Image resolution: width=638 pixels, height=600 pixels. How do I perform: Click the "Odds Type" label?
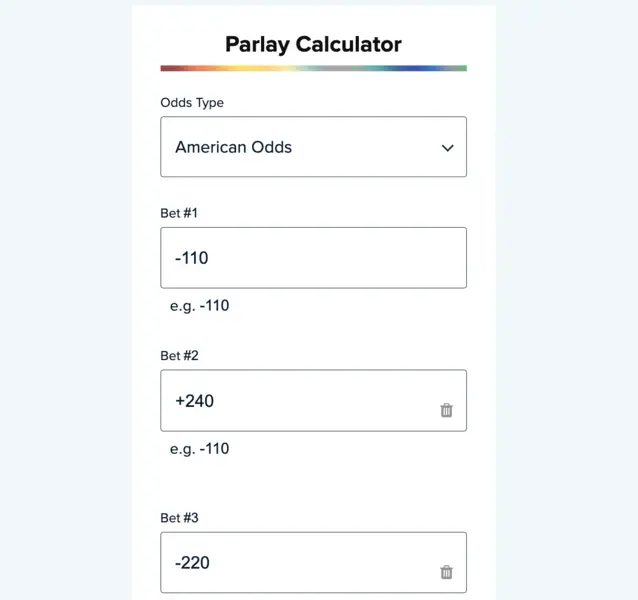tap(192, 103)
